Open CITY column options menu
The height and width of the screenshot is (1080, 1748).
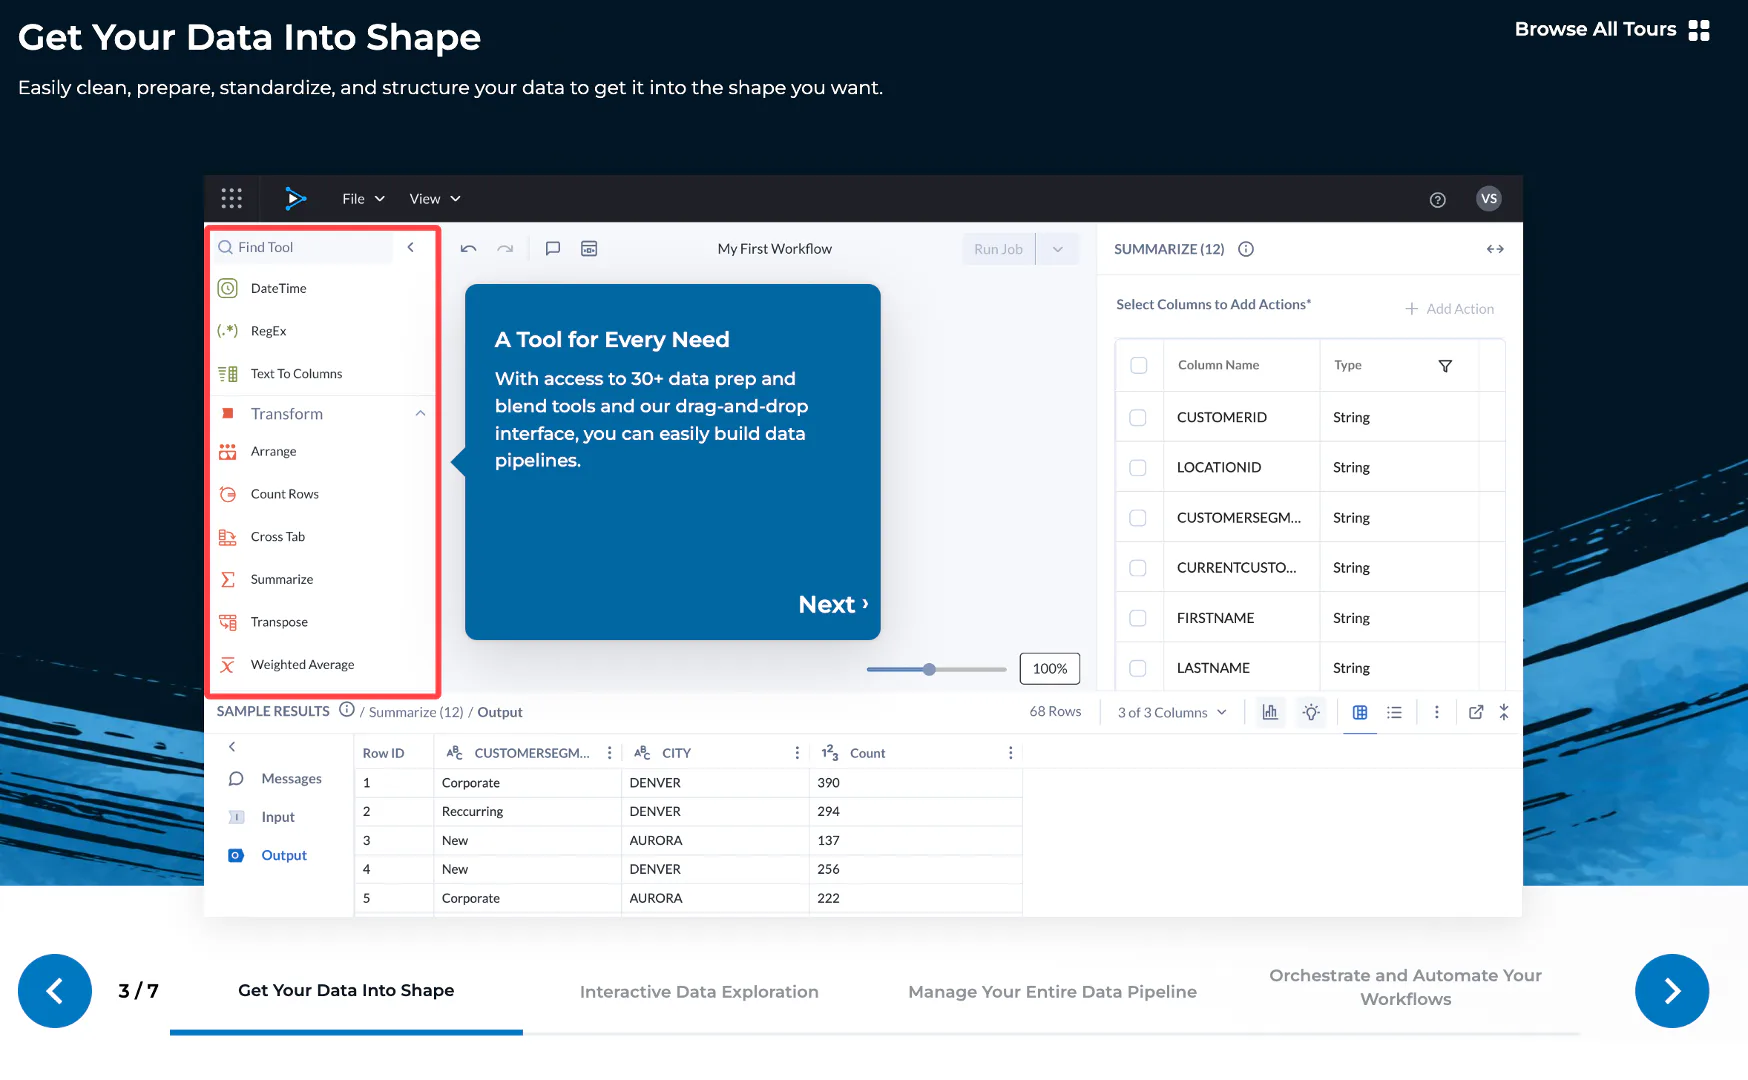[797, 753]
